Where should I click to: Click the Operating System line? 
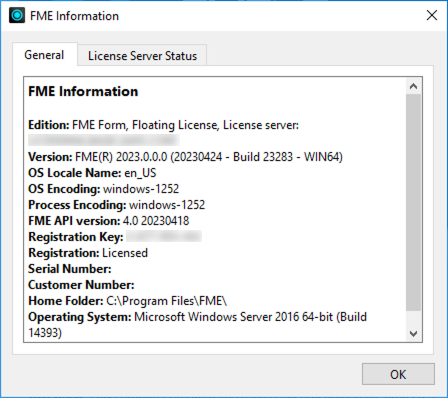click(x=198, y=324)
